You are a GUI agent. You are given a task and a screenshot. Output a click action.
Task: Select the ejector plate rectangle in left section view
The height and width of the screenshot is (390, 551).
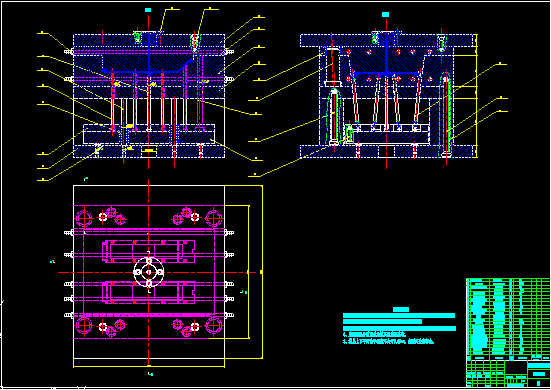tap(149, 137)
